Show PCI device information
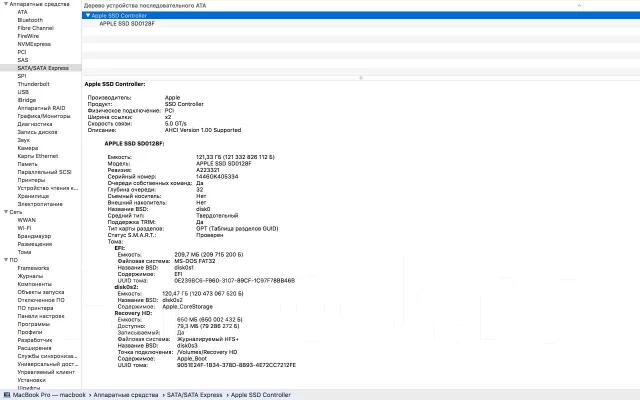The width and height of the screenshot is (640, 400). 22,52
